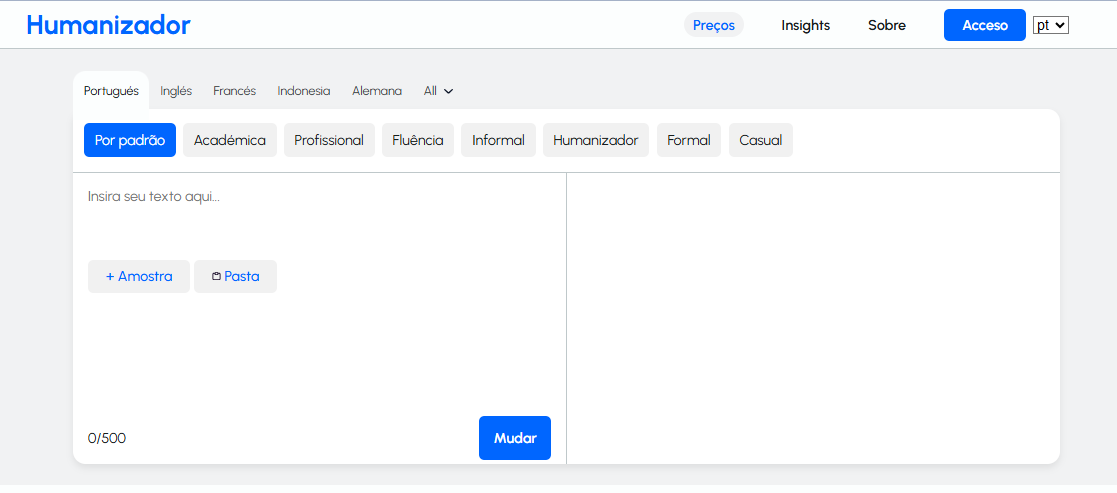Switch to the Português tab

111,91
